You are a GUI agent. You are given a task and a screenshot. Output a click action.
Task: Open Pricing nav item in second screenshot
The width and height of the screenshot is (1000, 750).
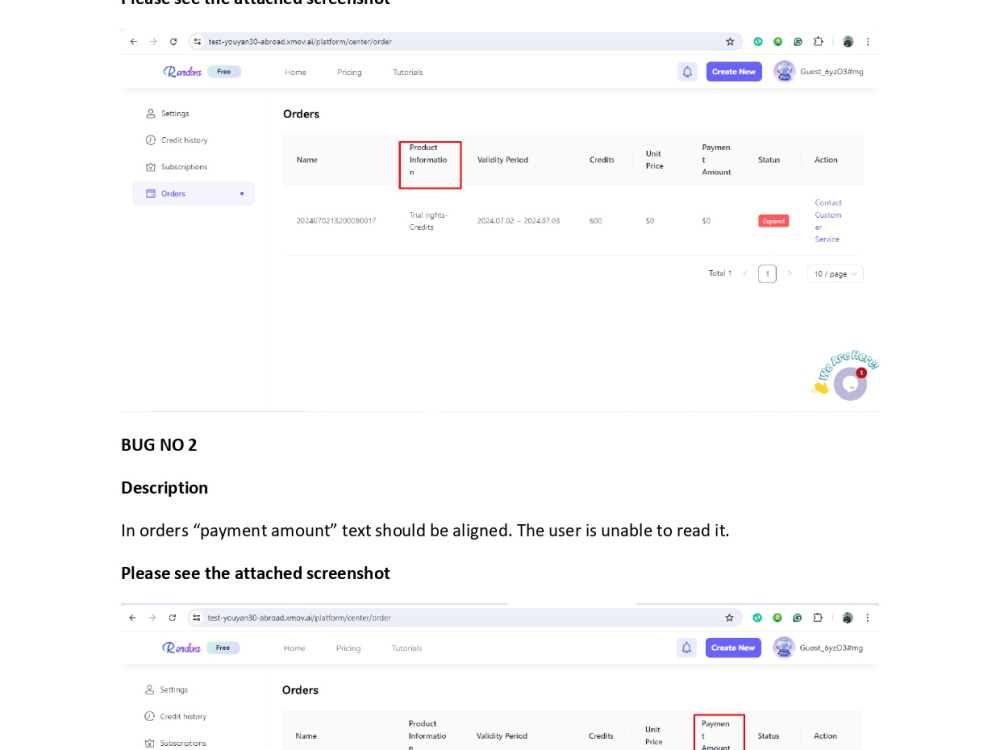(x=348, y=648)
